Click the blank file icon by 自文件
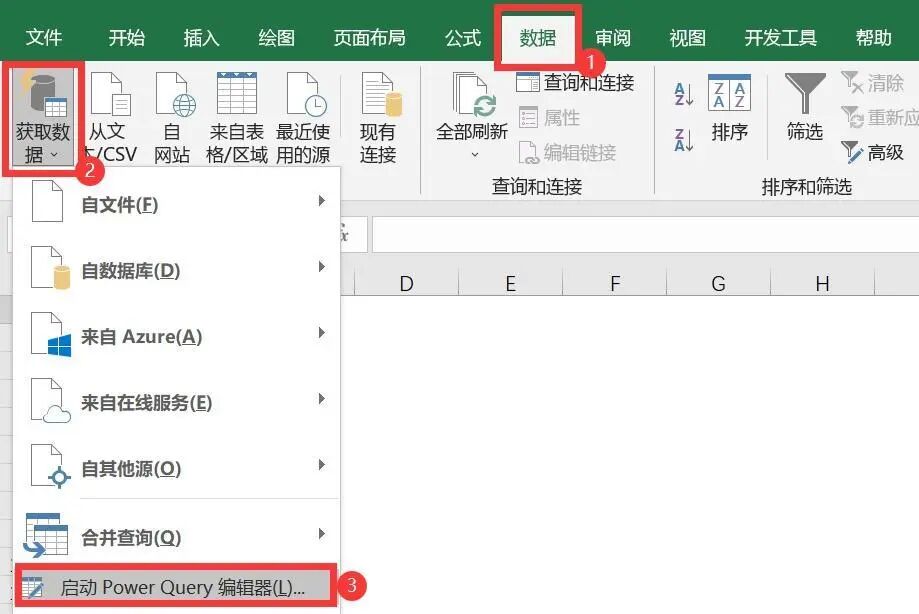The height and width of the screenshot is (614, 919). [x=47, y=202]
